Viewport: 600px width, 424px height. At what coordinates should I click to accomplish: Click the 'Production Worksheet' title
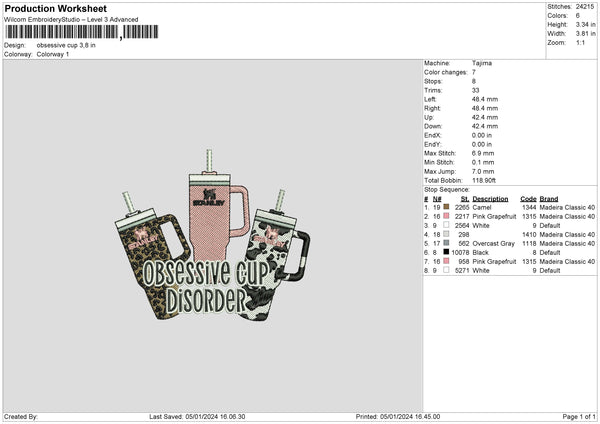[x=55, y=8]
